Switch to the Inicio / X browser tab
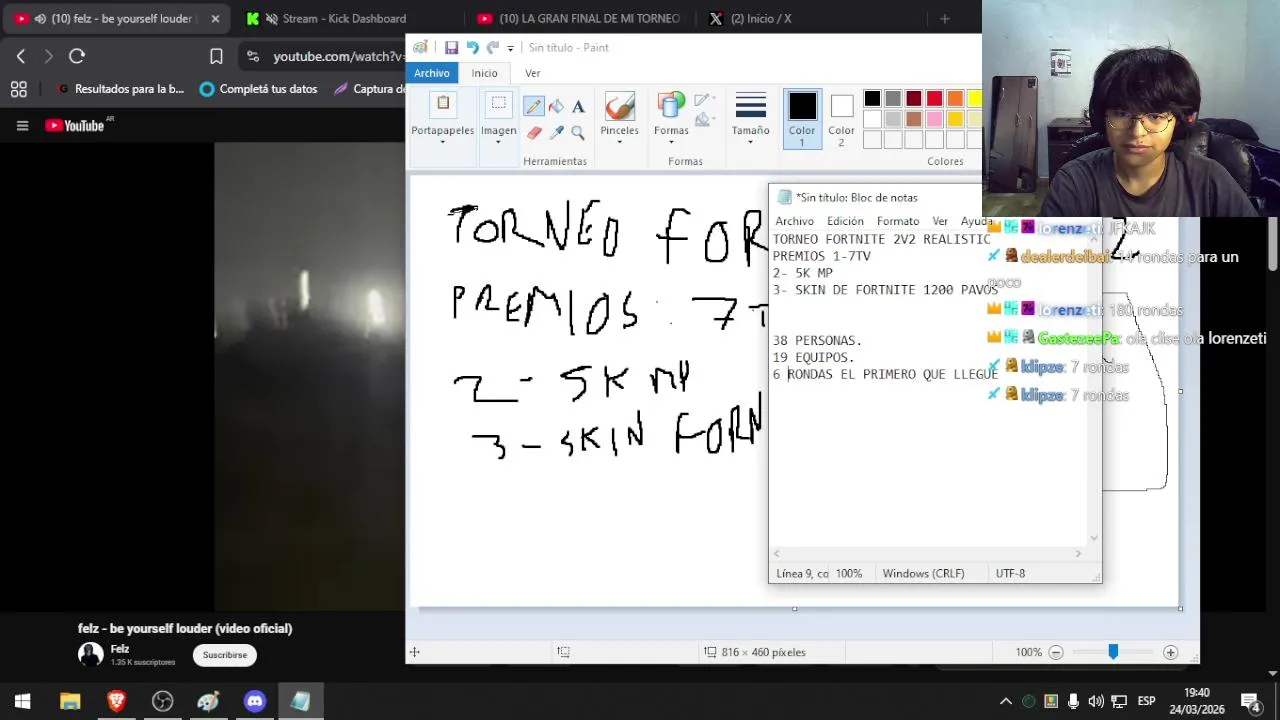This screenshot has height=720, width=1280. (x=760, y=18)
